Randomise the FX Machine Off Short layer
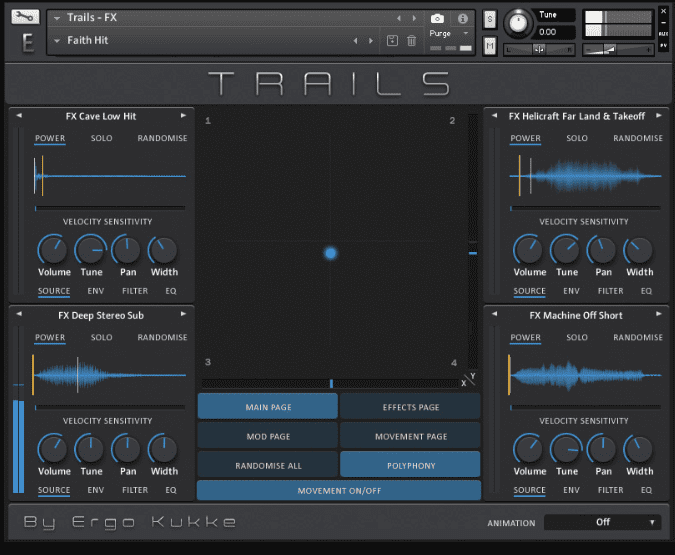The height and width of the screenshot is (555, 675). (x=638, y=338)
